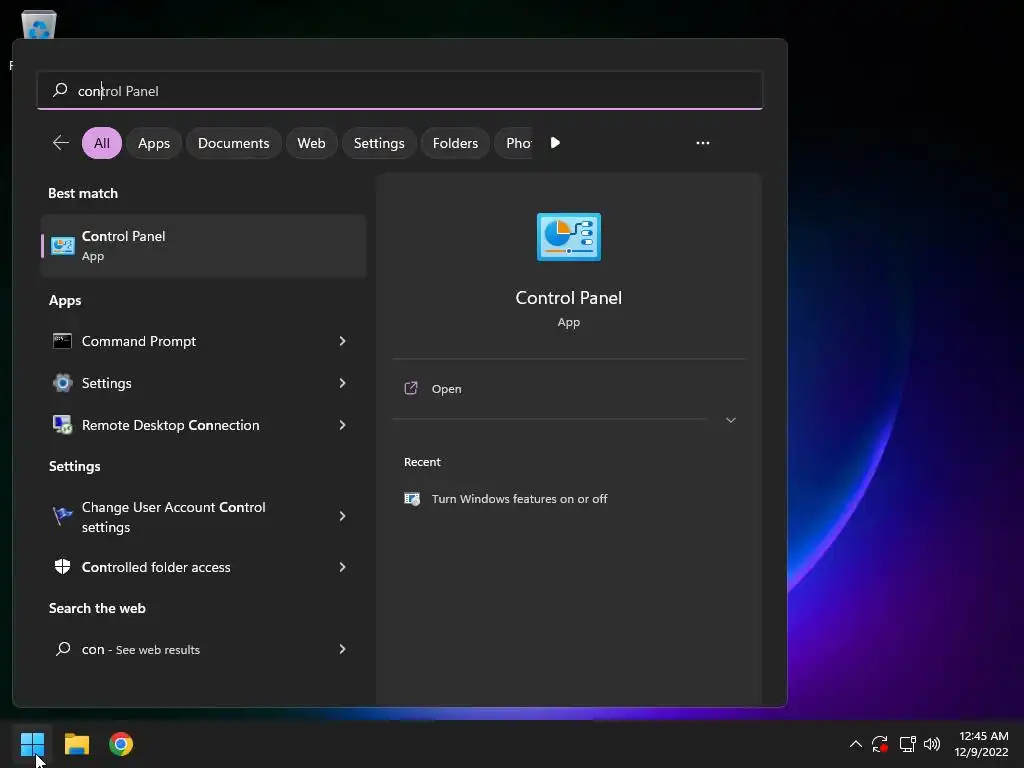Launch Google Chrome from the taskbar
This screenshot has width=1024, height=768.
(x=121, y=744)
